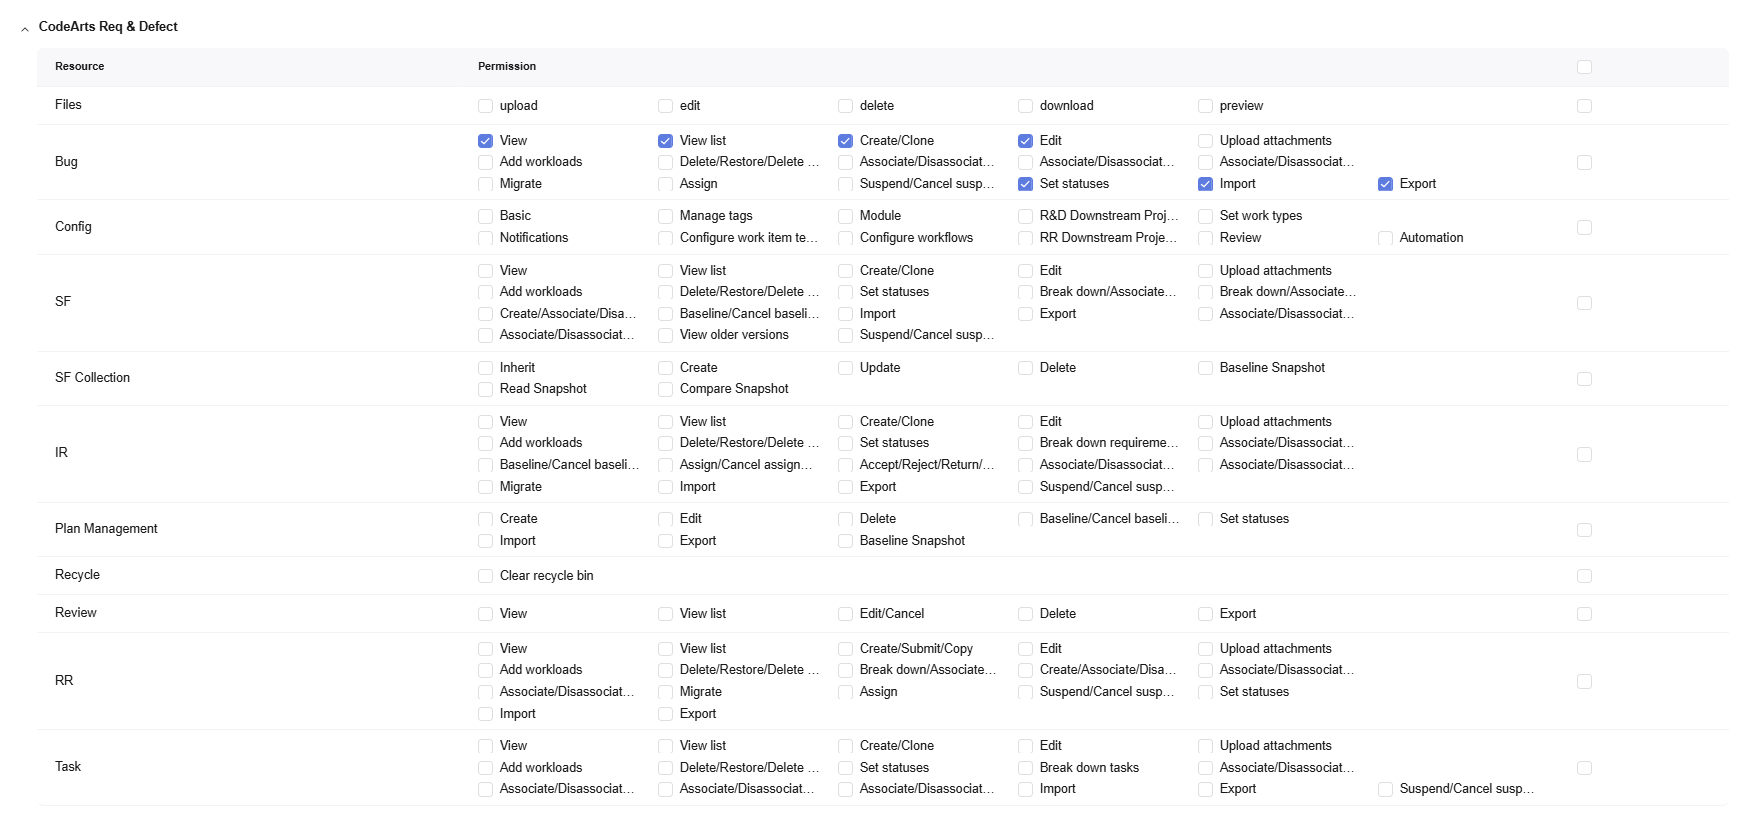Viewport: 1747px width, 820px height.
Task: Enable Baseline Snapshot for SF Collection
Action: click(x=1205, y=368)
